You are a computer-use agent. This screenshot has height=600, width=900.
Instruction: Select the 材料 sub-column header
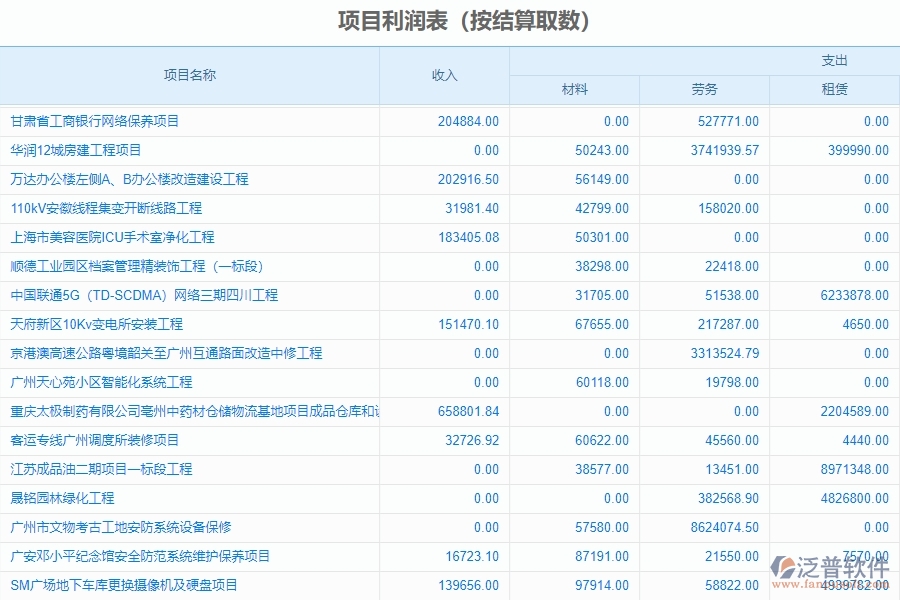tap(575, 89)
